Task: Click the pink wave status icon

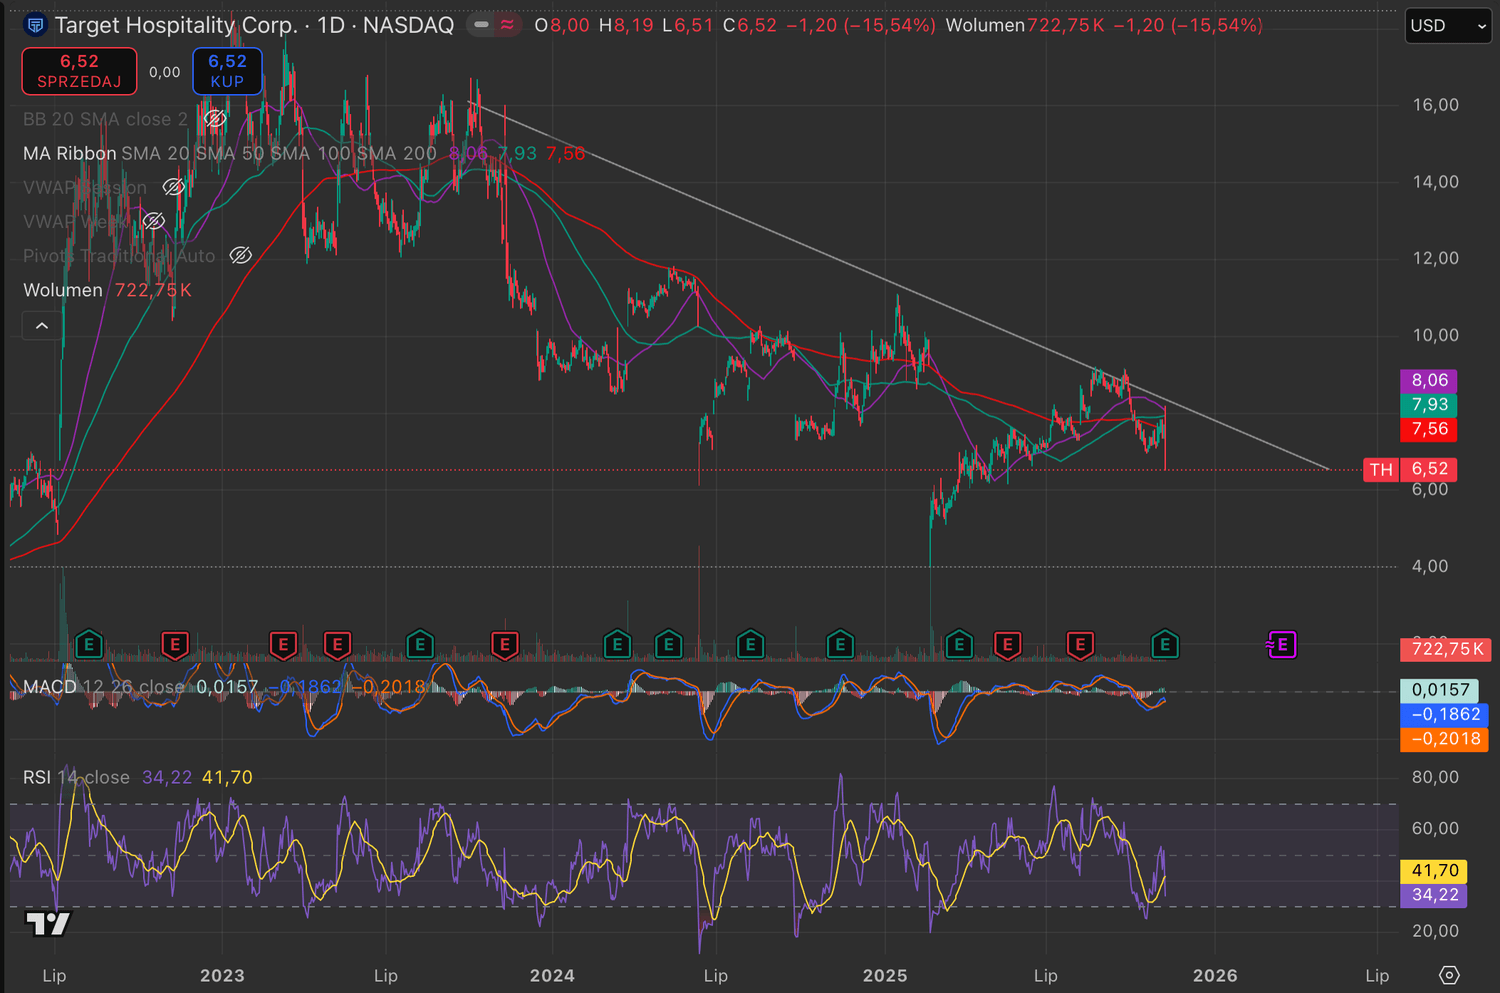Action: point(507,25)
